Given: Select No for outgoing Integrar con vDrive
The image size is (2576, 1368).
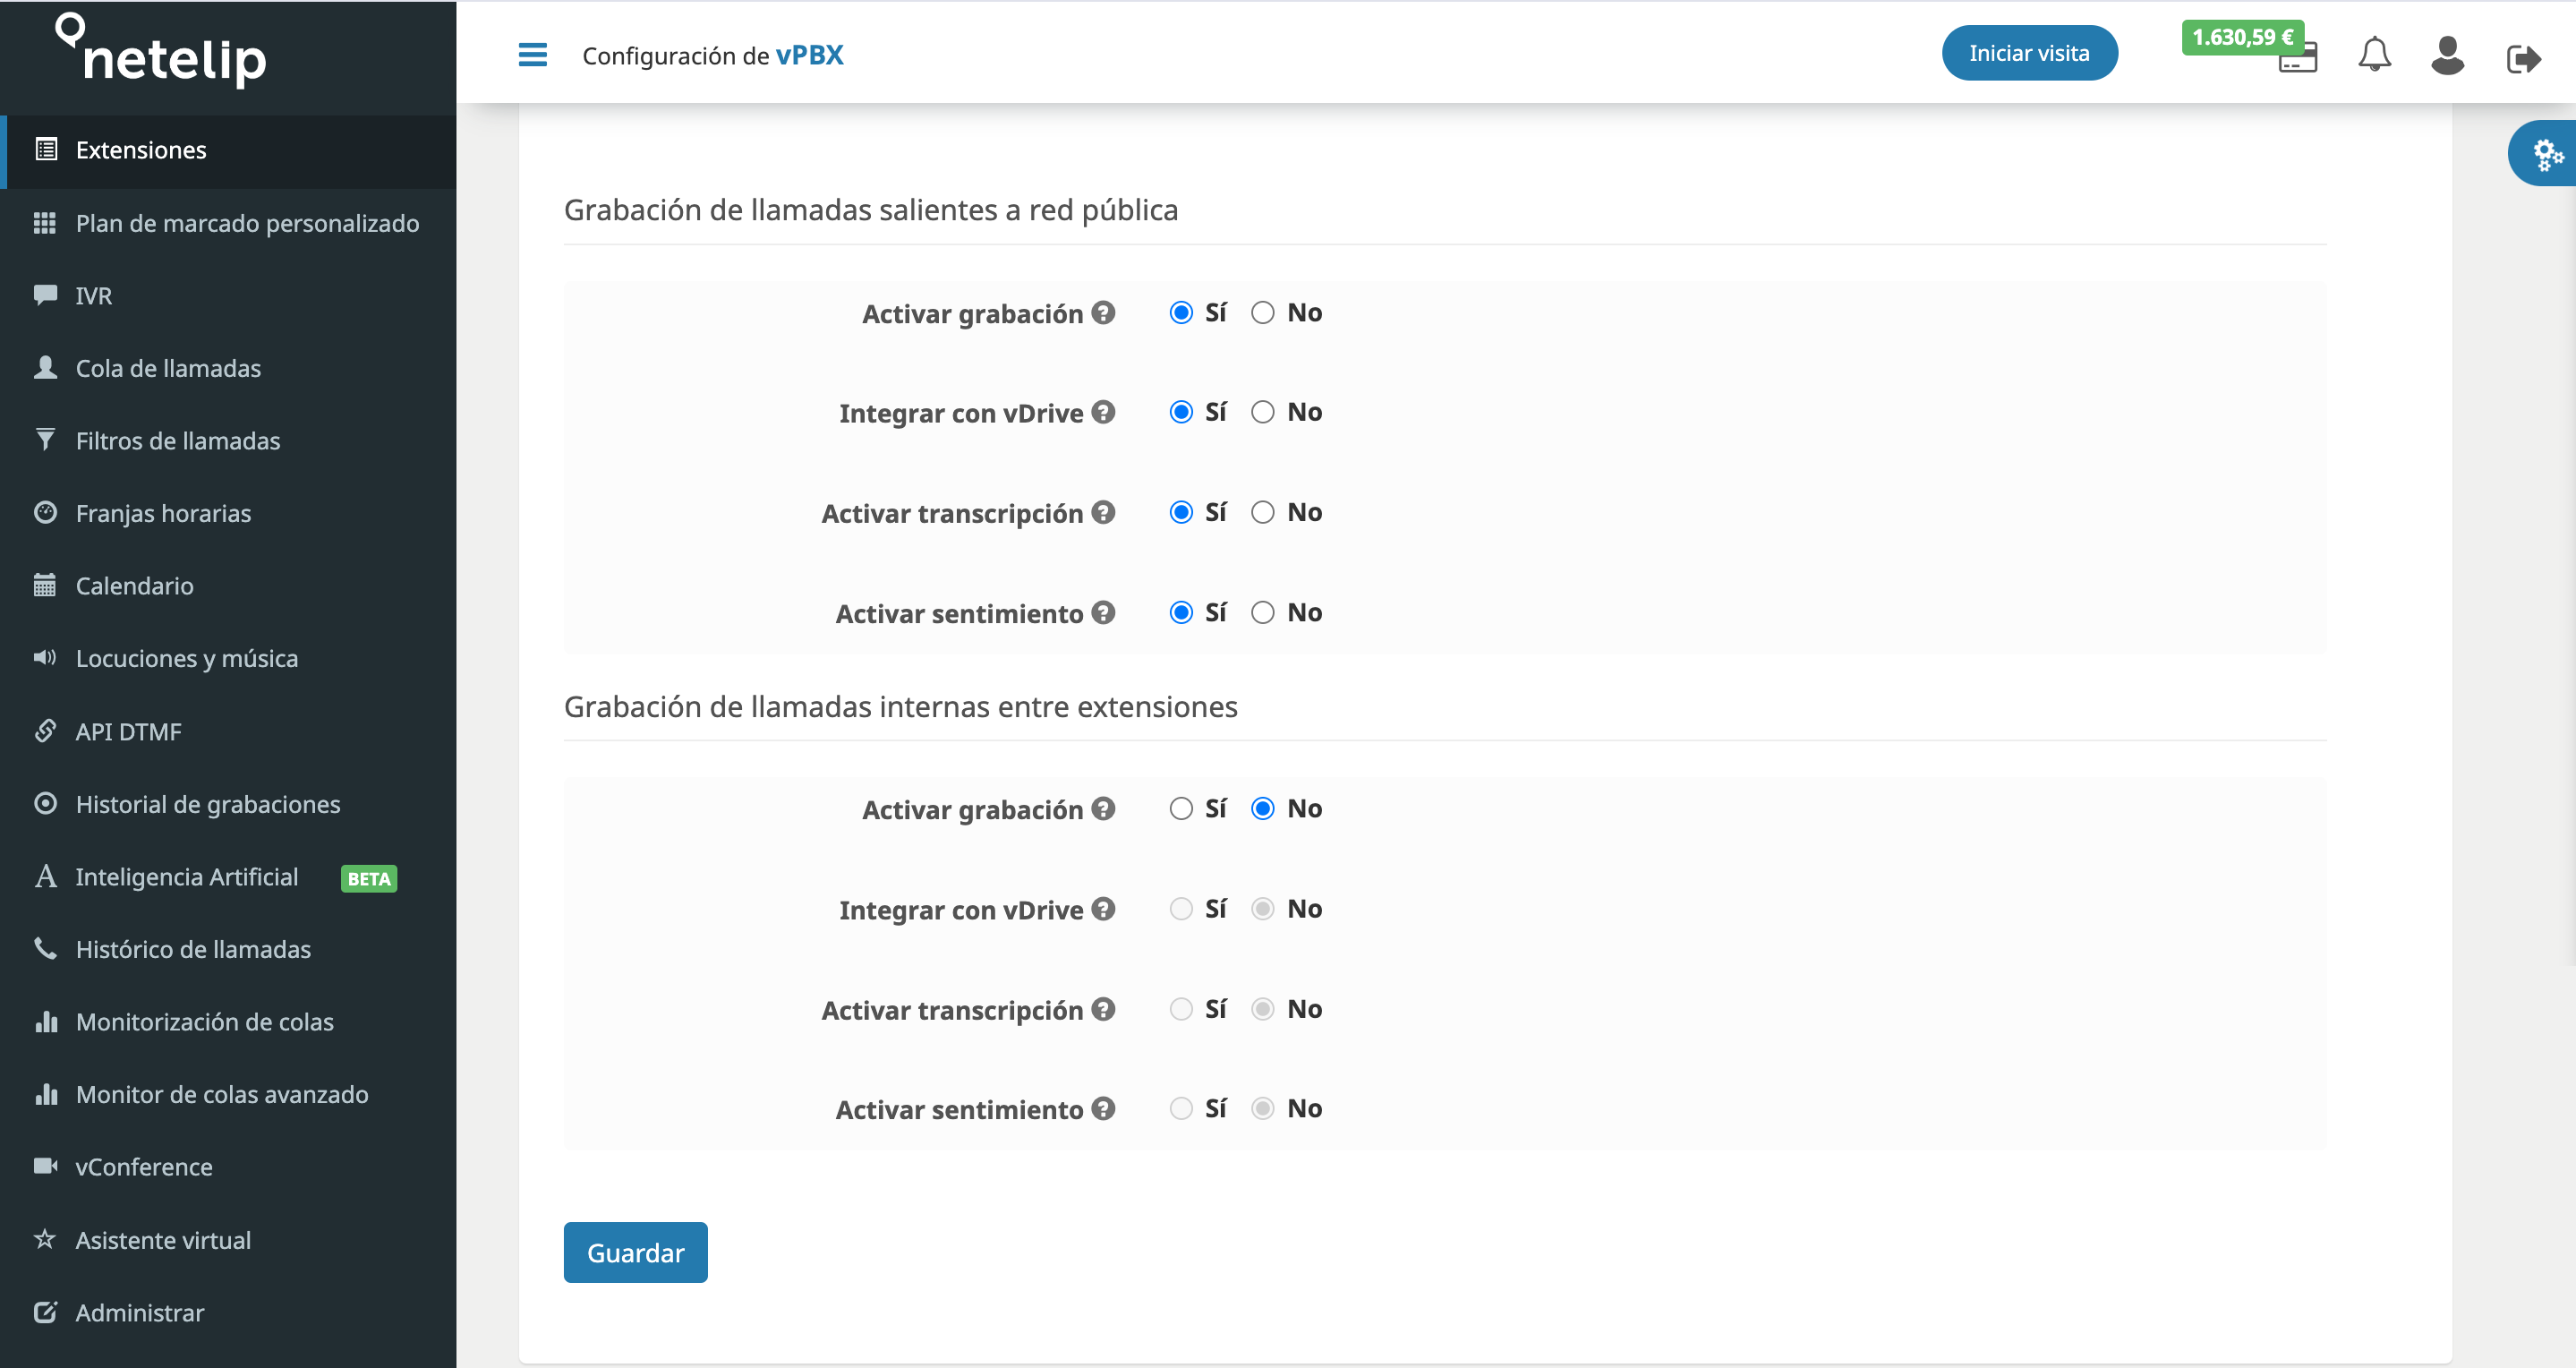Looking at the screenshot, I should [1263, 412].
